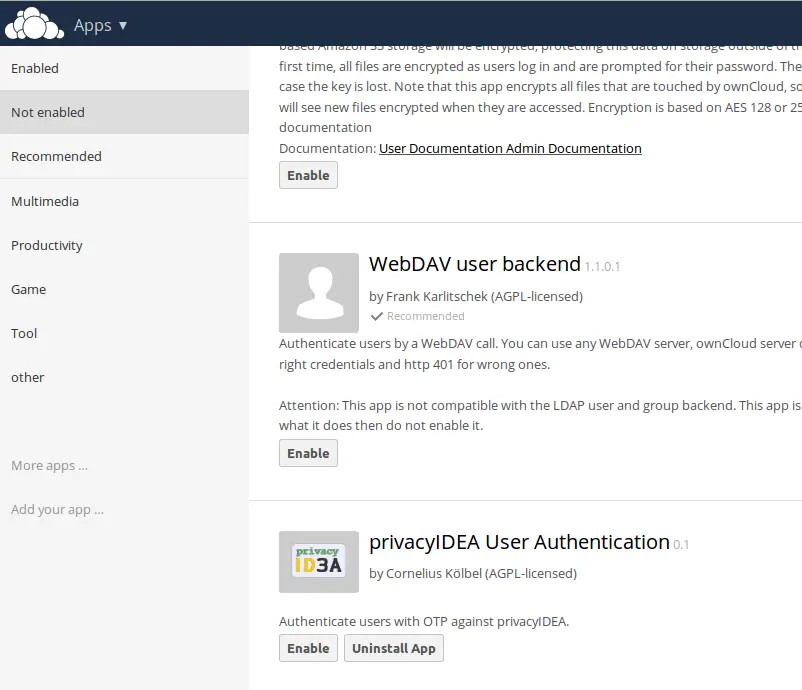Viewport: 802px width, 690px height.
Task: Click the privacyIDEA User Authentication title
Action: [x=519, y=542]
